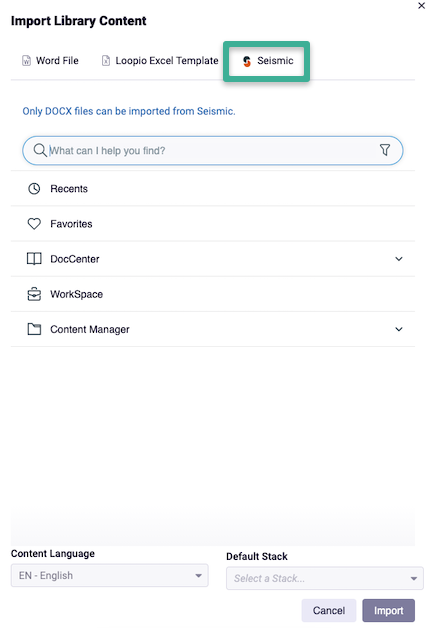The height and width of the screenshot is (628, 428).
Task: Click the Seismic logo icon
Action: (247, 61)
